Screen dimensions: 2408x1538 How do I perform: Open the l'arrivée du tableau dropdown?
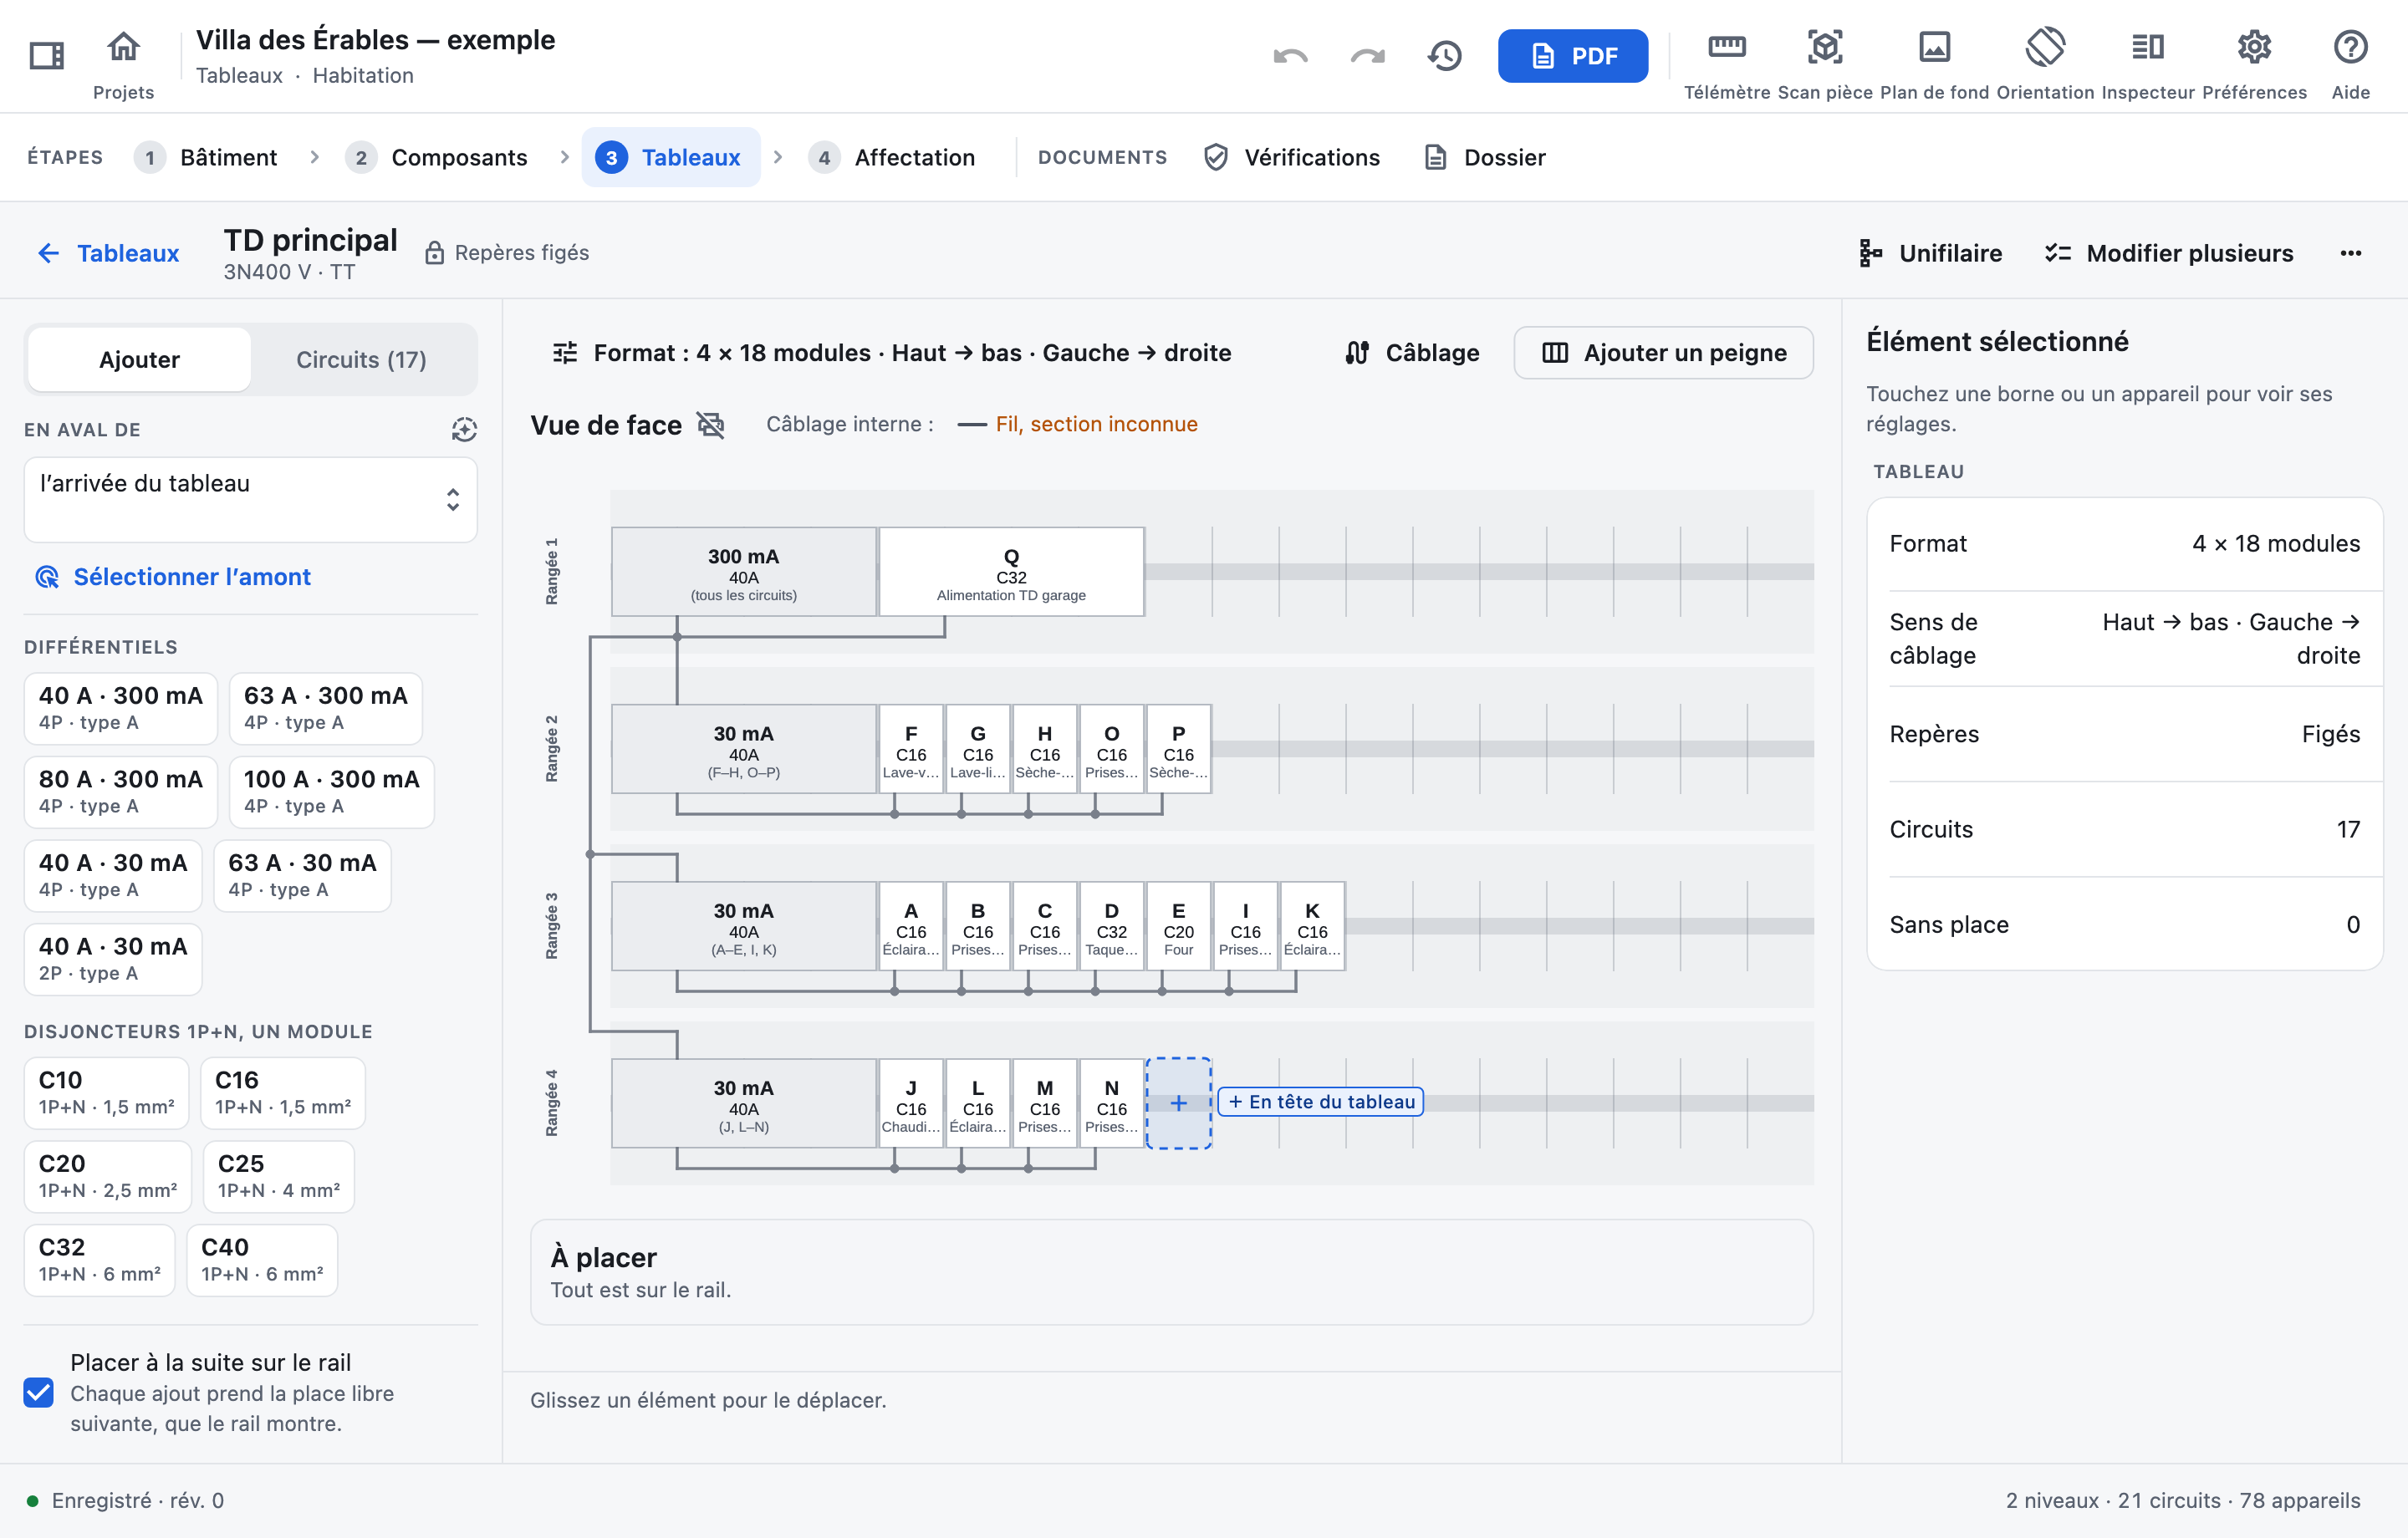(x=250, y=499)
